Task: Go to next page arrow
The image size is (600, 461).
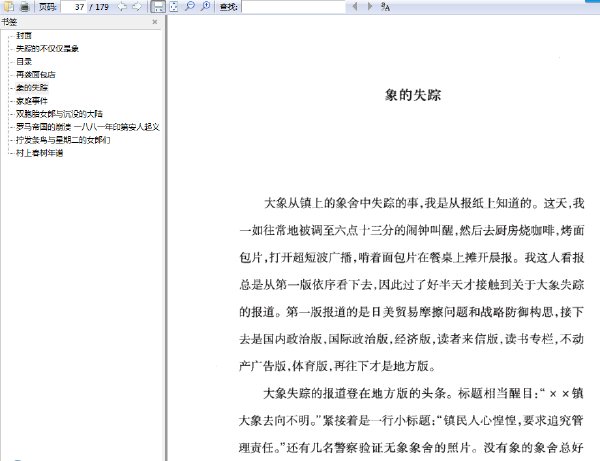Action: [x=137, y=6]
